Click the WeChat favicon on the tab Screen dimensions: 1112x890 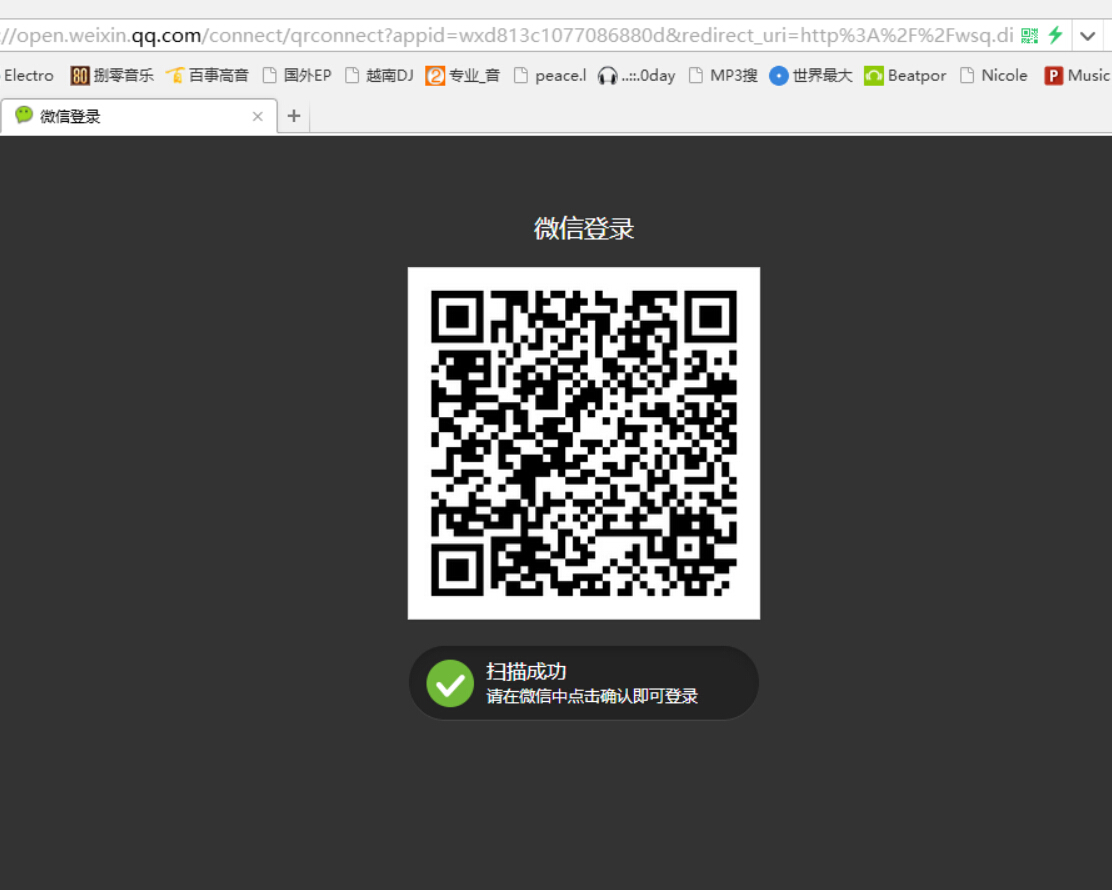24,115
